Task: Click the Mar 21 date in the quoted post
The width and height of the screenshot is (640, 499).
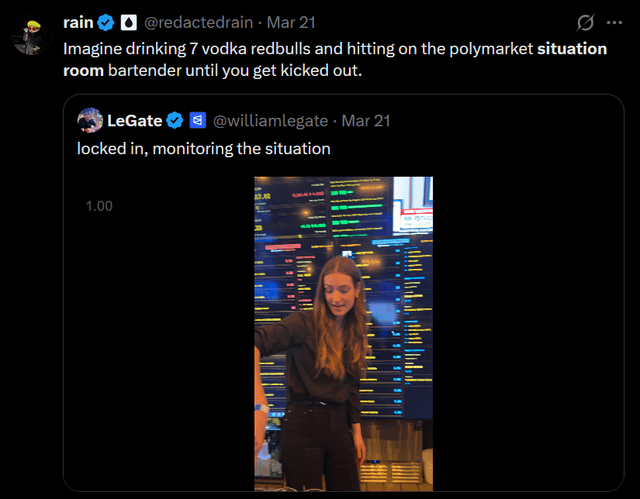Action: 366,120
